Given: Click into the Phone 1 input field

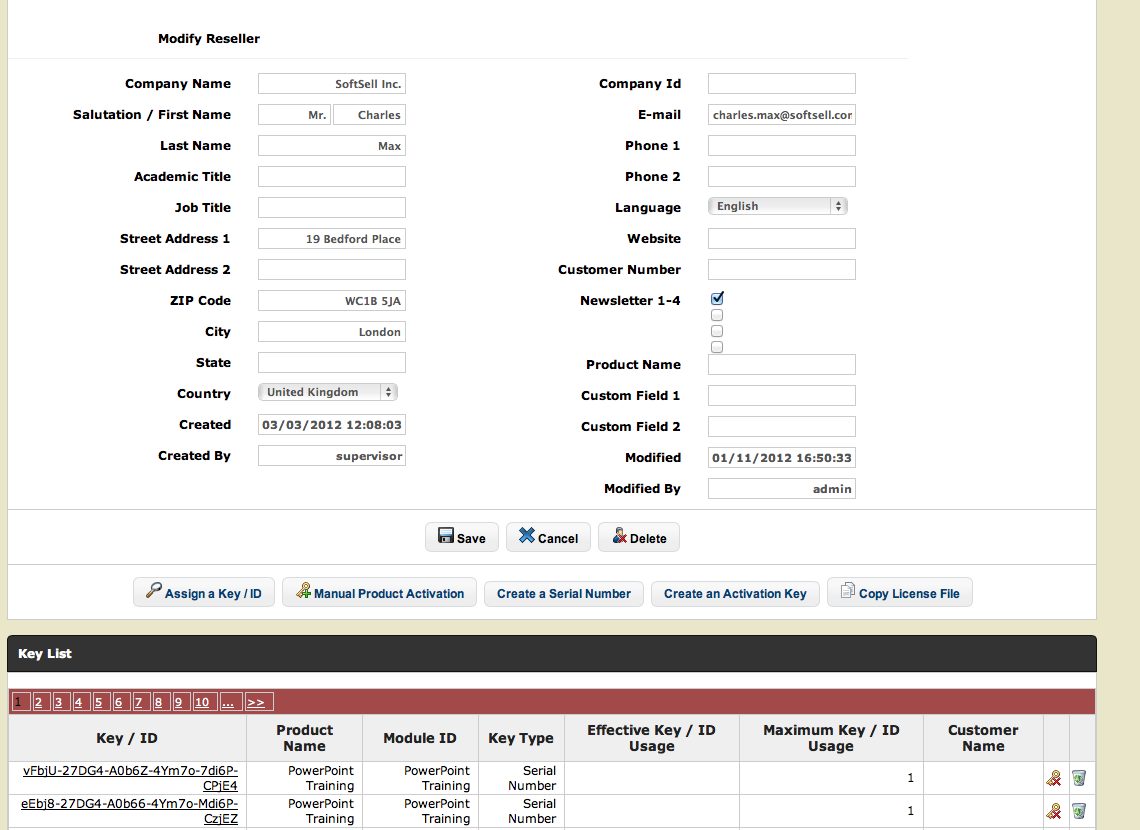Looking at the screenshot, I should point(781,146).
